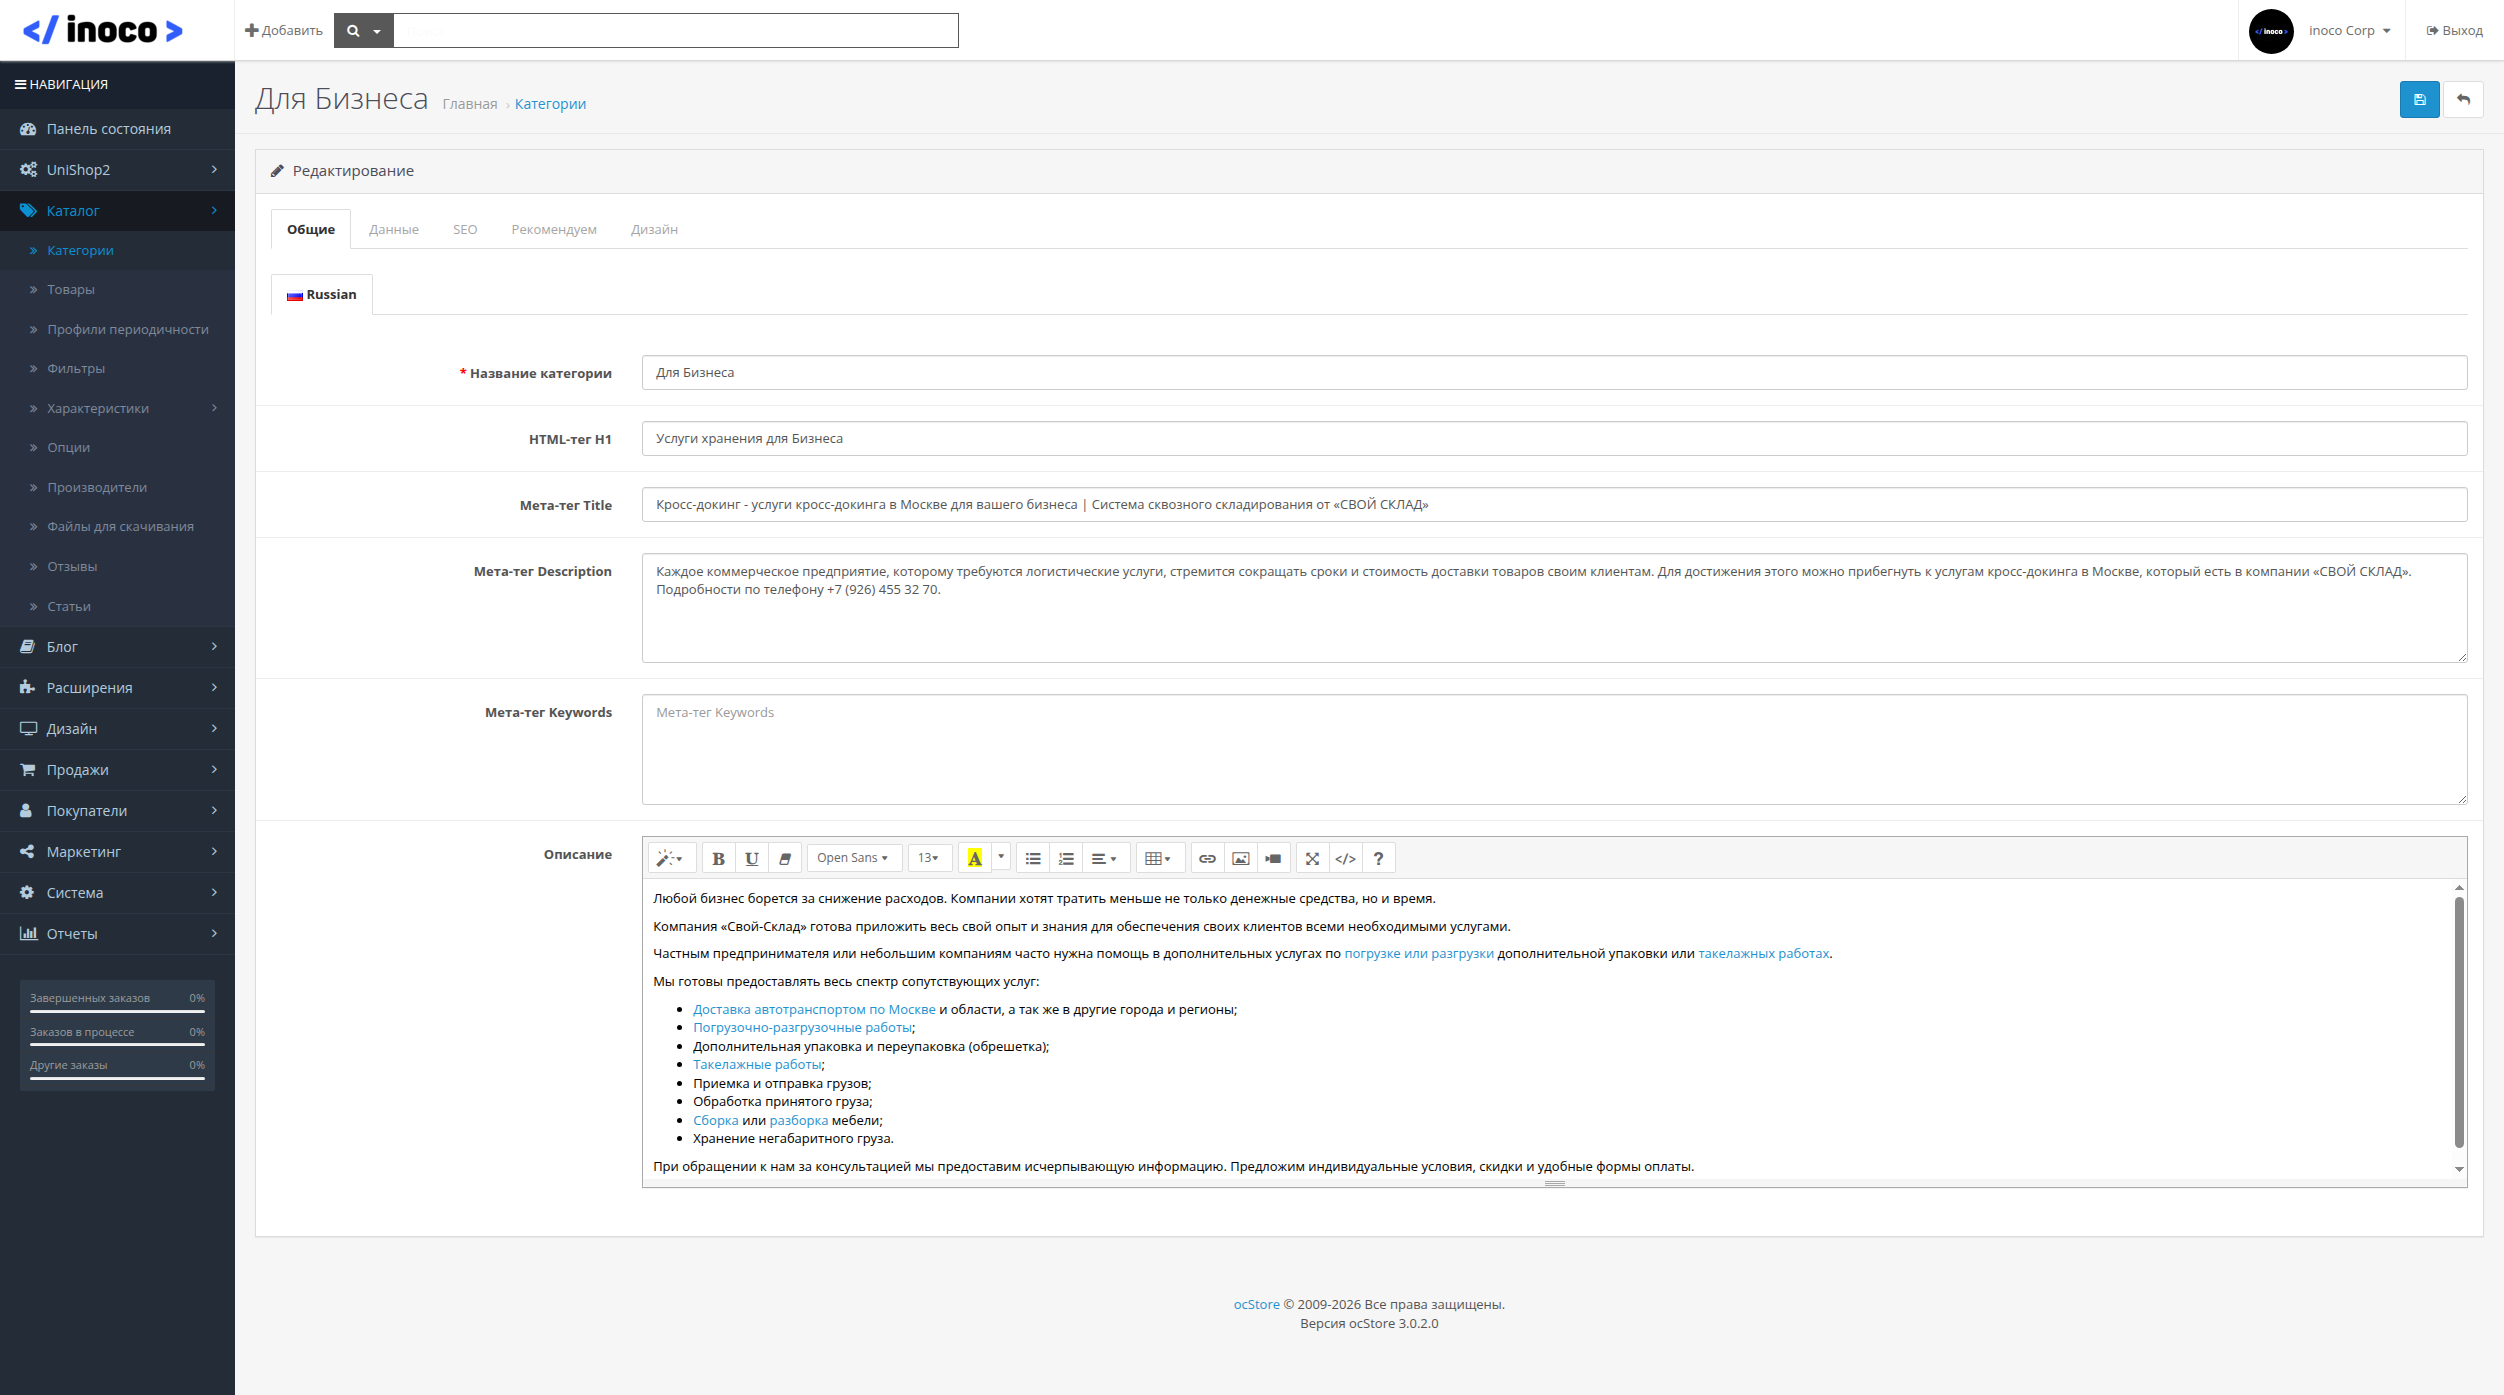The height and width of the screenshot is (1395, 2504).
Task: Insert a link with chain icon
Action: point(1207,858)
